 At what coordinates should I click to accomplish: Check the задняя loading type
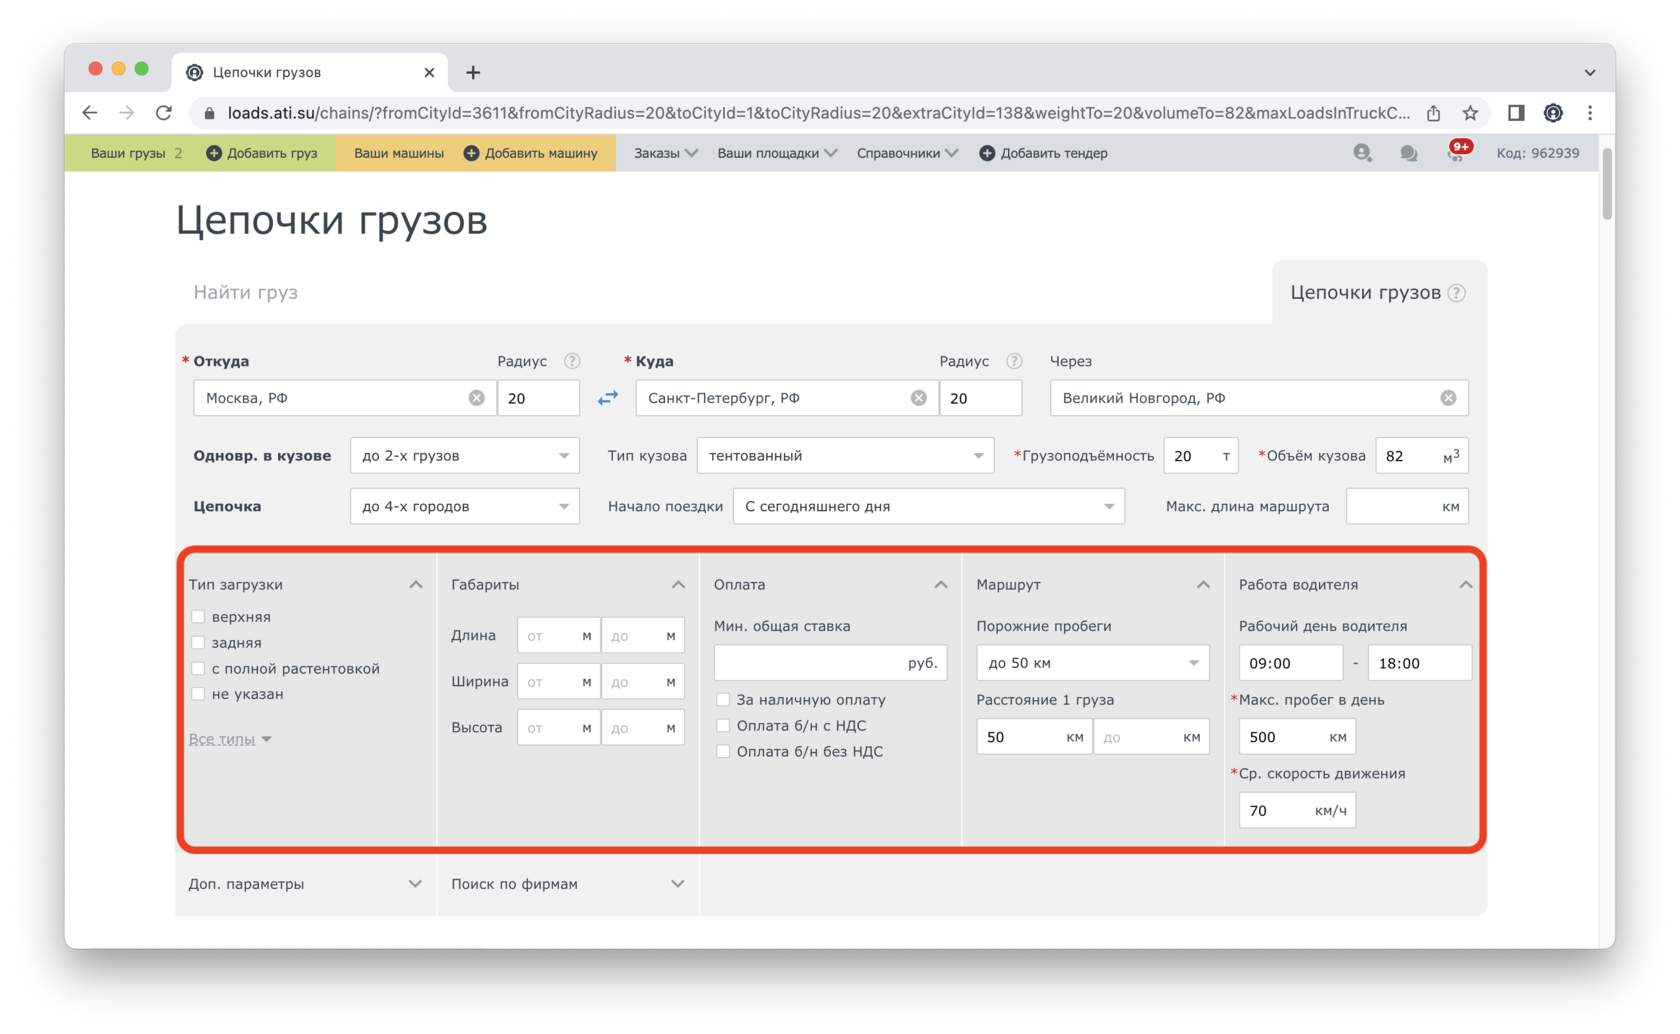(x=198, y=643)
